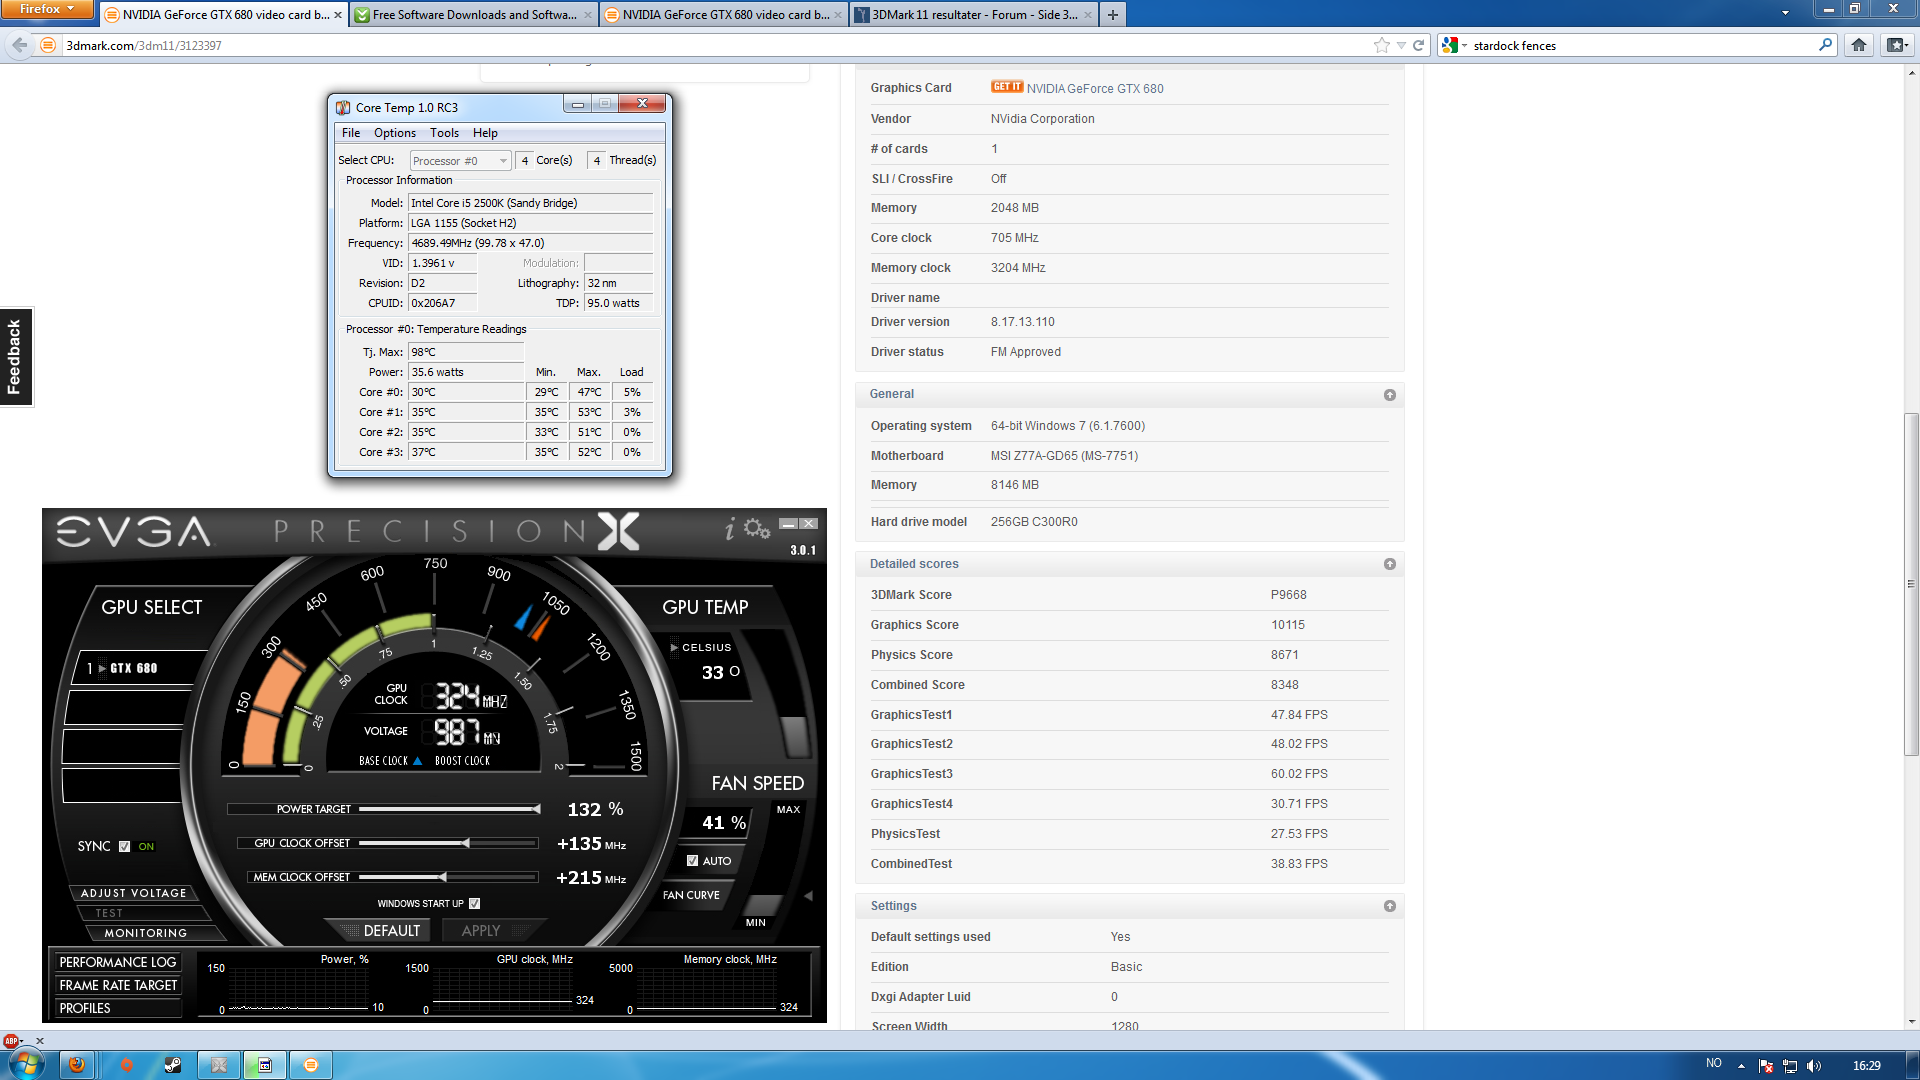Toggle the SYNC checkbox

tap(125, 847)
